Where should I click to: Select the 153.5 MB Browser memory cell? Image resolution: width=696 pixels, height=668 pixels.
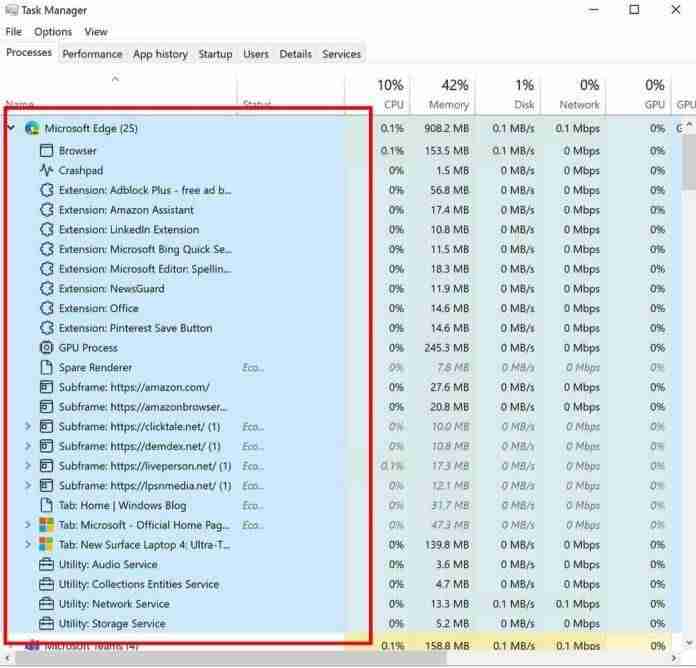pos(447,150)
